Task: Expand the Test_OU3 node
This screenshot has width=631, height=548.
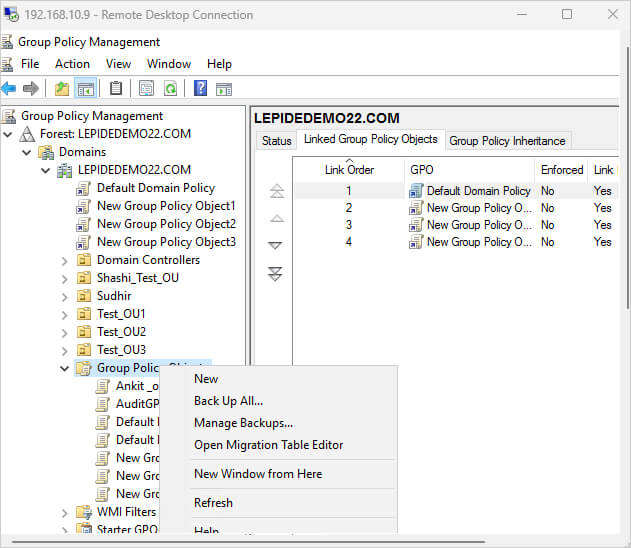Action: (65, 351)
